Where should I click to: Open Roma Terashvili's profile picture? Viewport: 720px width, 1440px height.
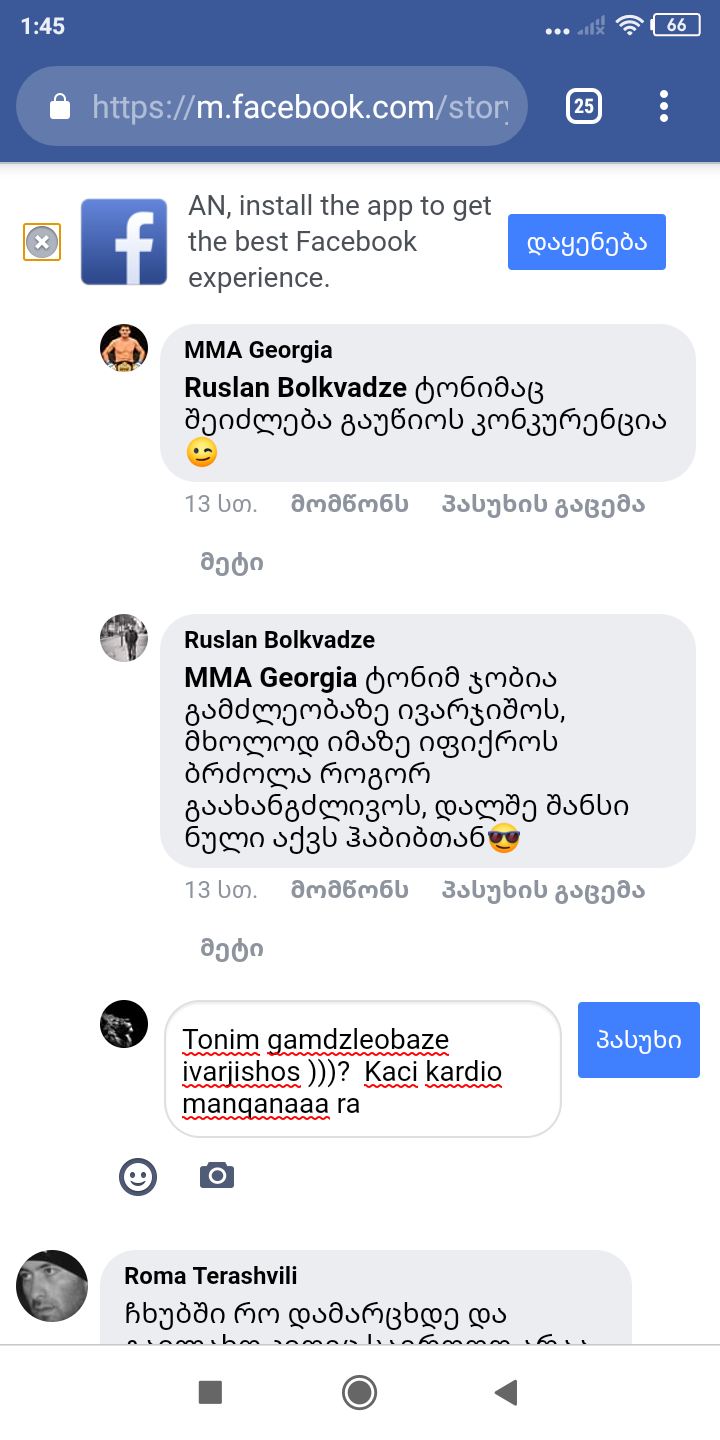click(x=51, y=1286)
